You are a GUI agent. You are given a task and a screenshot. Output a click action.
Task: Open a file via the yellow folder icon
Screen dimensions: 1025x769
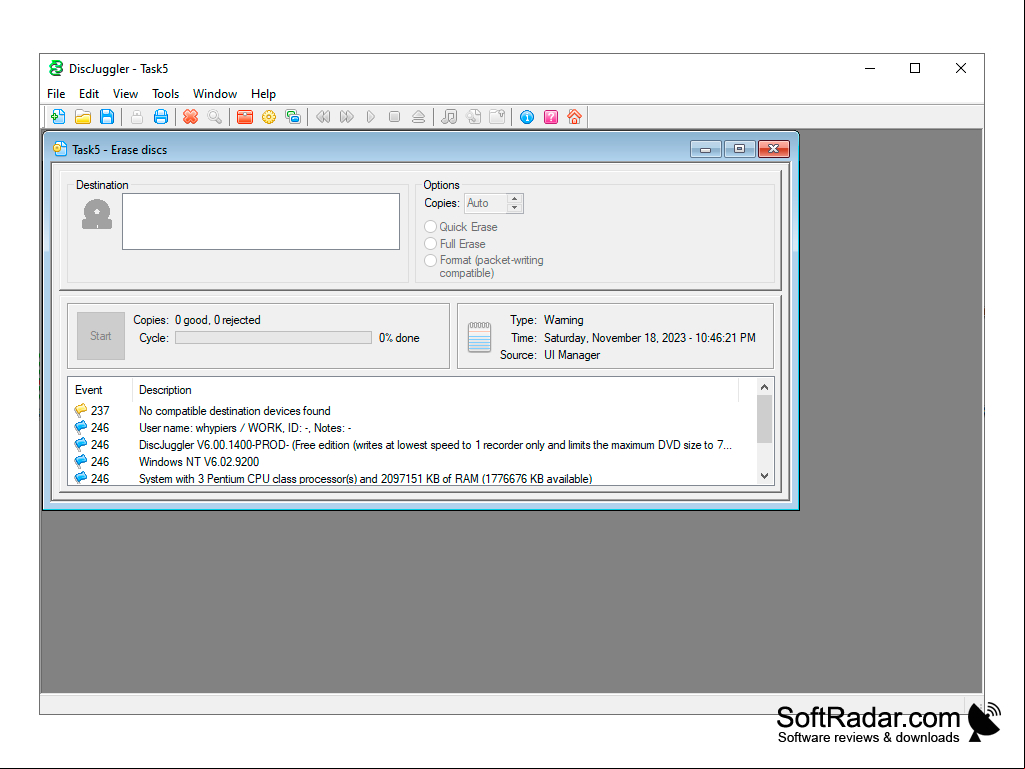[x=83, y=117]
